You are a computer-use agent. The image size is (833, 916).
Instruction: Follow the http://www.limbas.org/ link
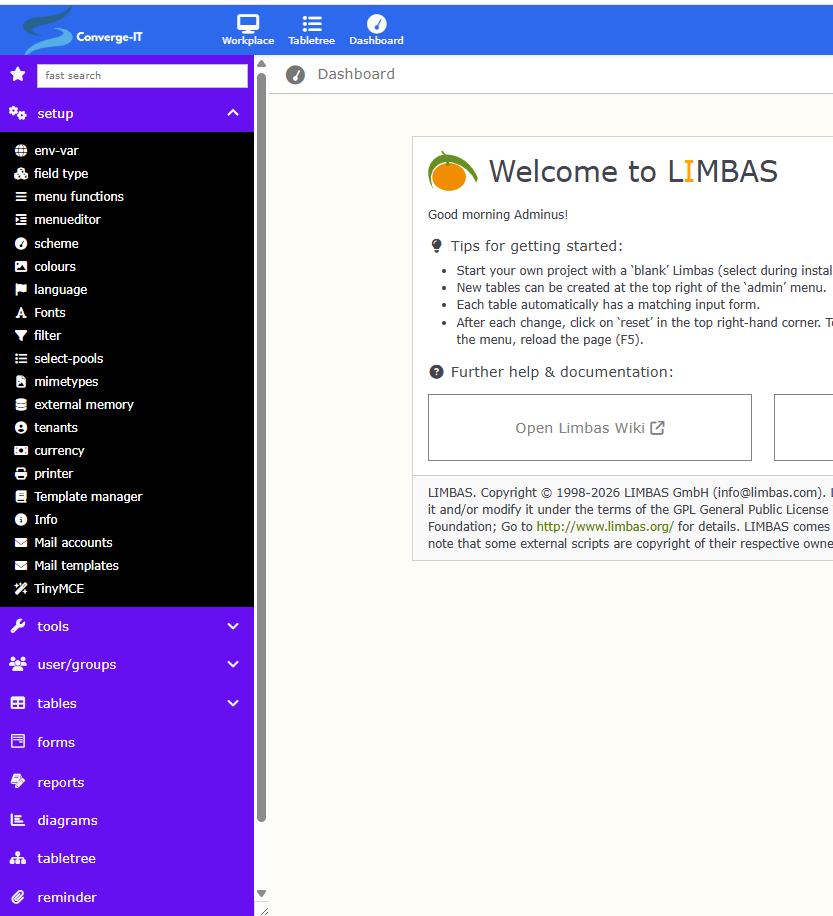click(605, 526)
